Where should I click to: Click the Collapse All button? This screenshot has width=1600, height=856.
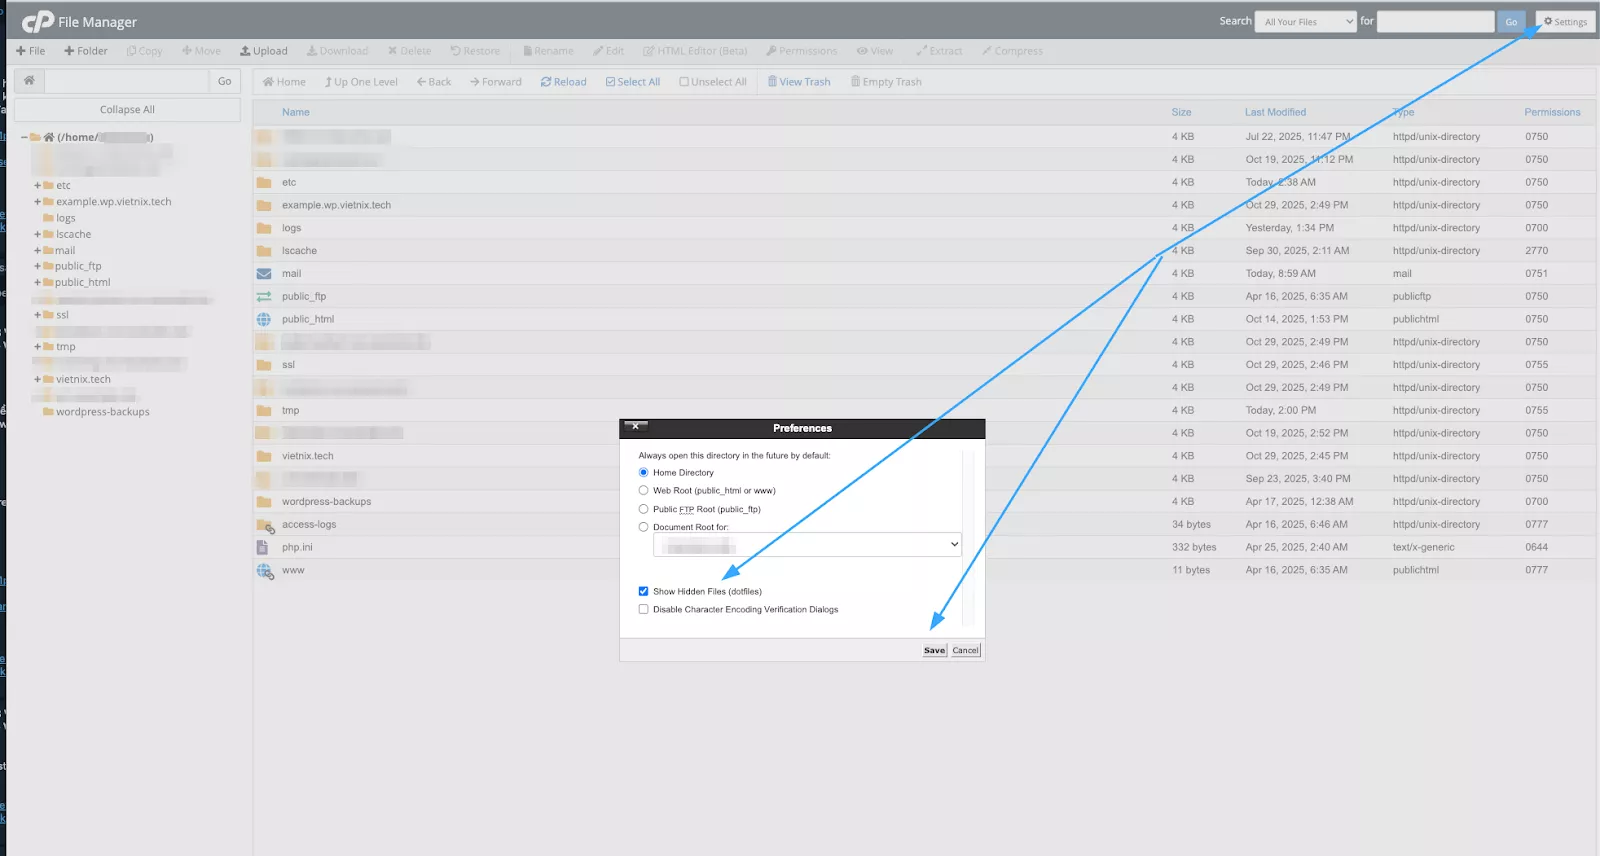click(127, 110)
